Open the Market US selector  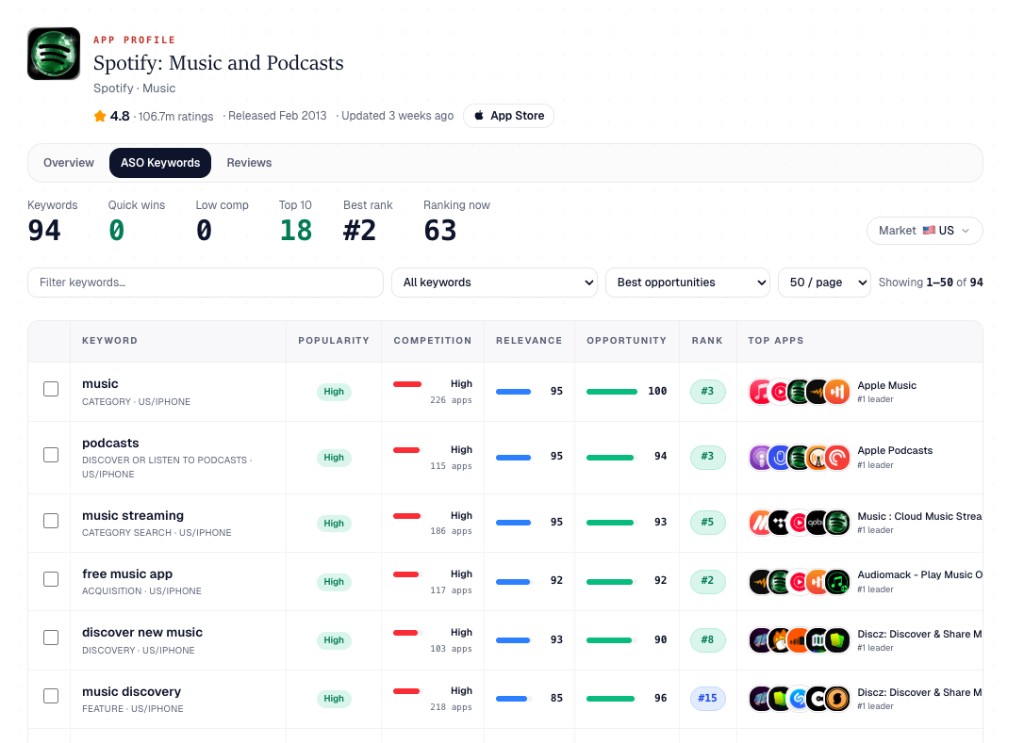(x=924, y=230)
